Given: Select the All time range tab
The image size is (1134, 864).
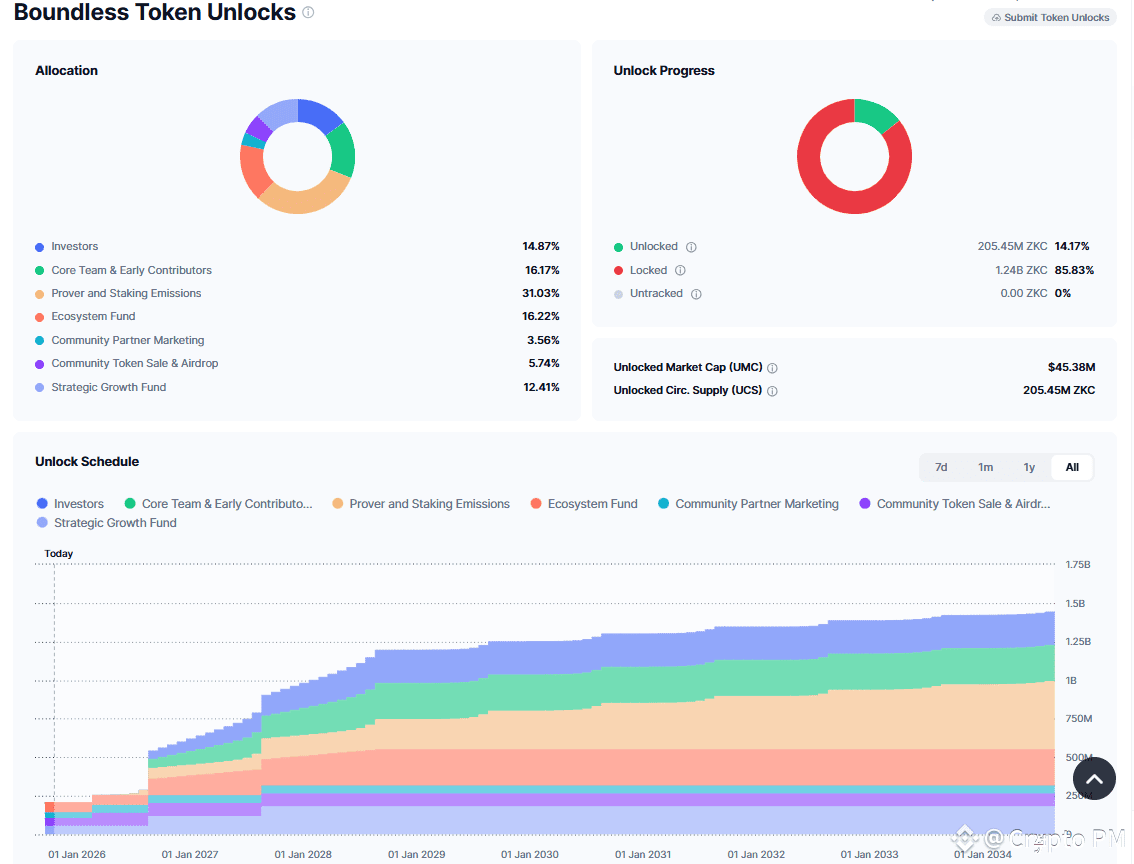Looking at the screenshot, I should click(x=1073, y=467).
